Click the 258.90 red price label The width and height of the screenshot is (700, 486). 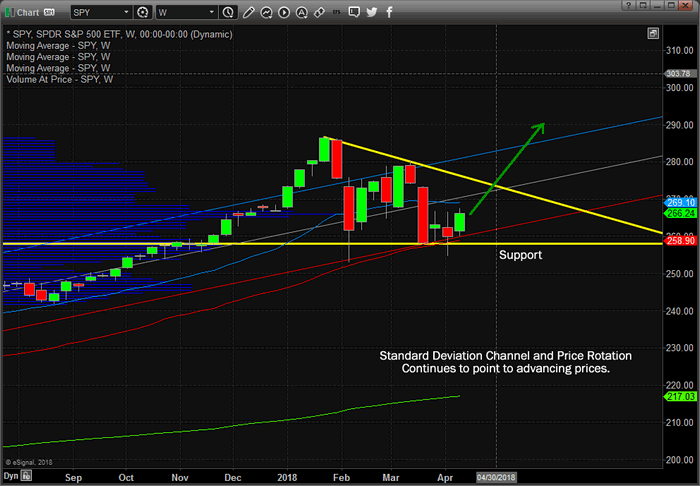[x=680, y=241]
